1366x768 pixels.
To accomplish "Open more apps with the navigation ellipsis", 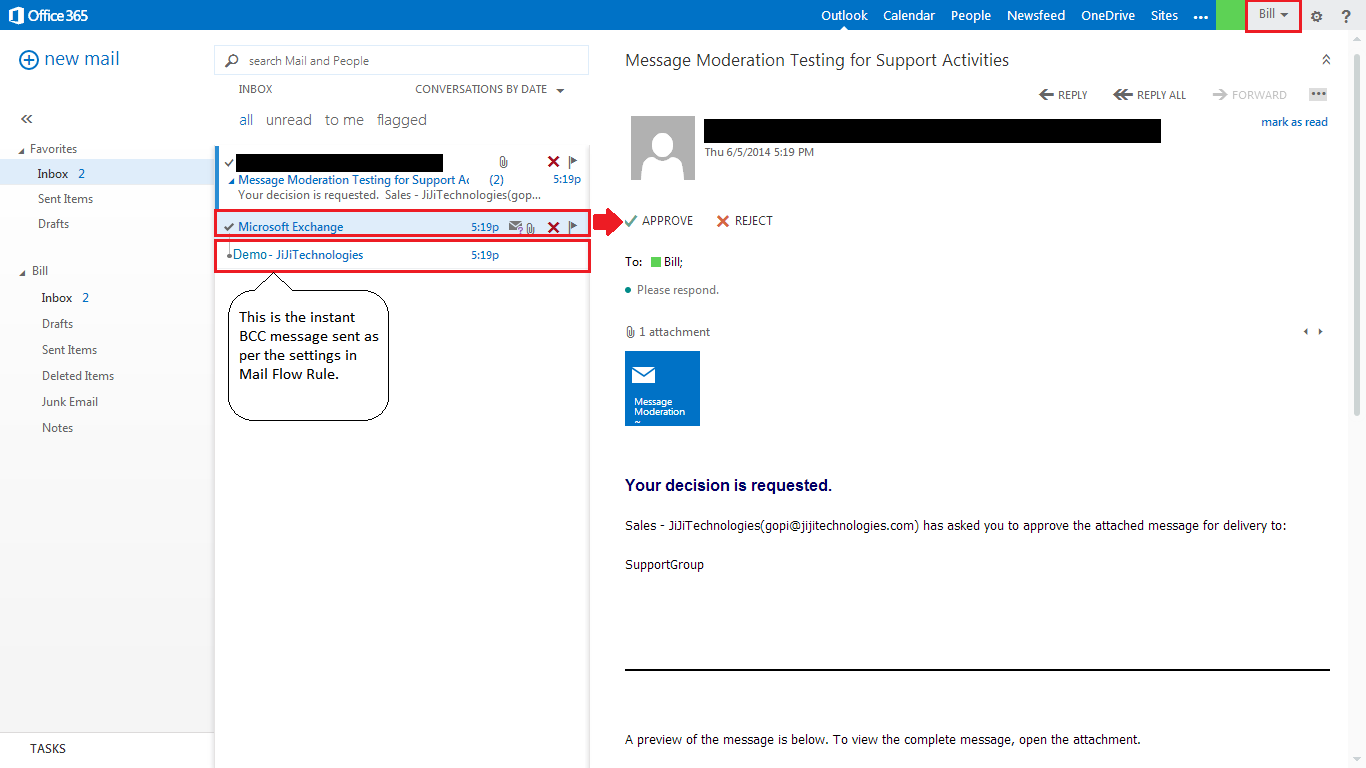I will (x=1200, y=15).
